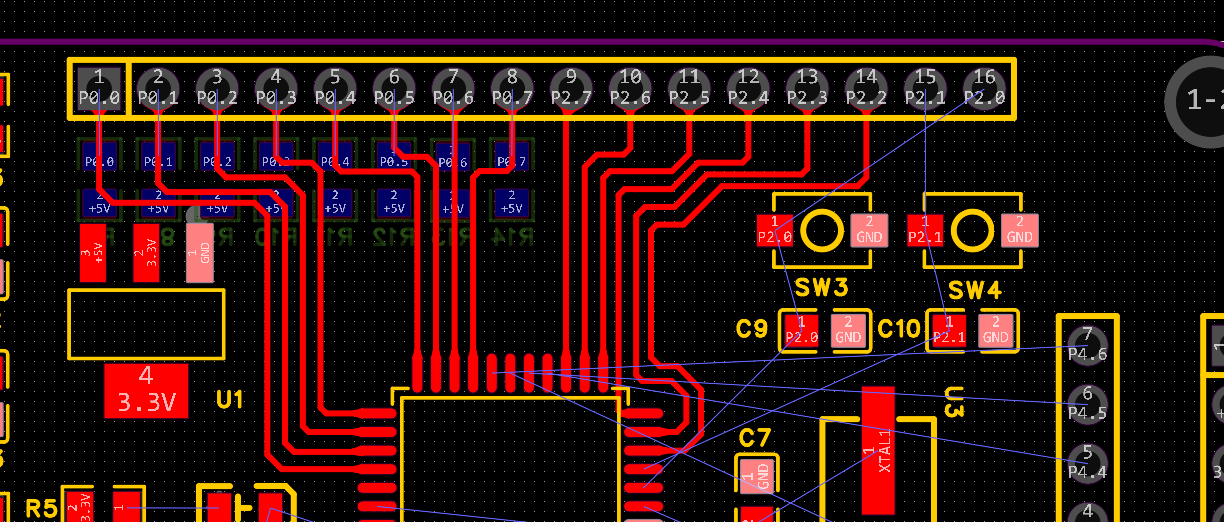Select C9 pad 1 labeled P2.0
This screenshot has width=1224, height=522.
(x=800, y=330)
